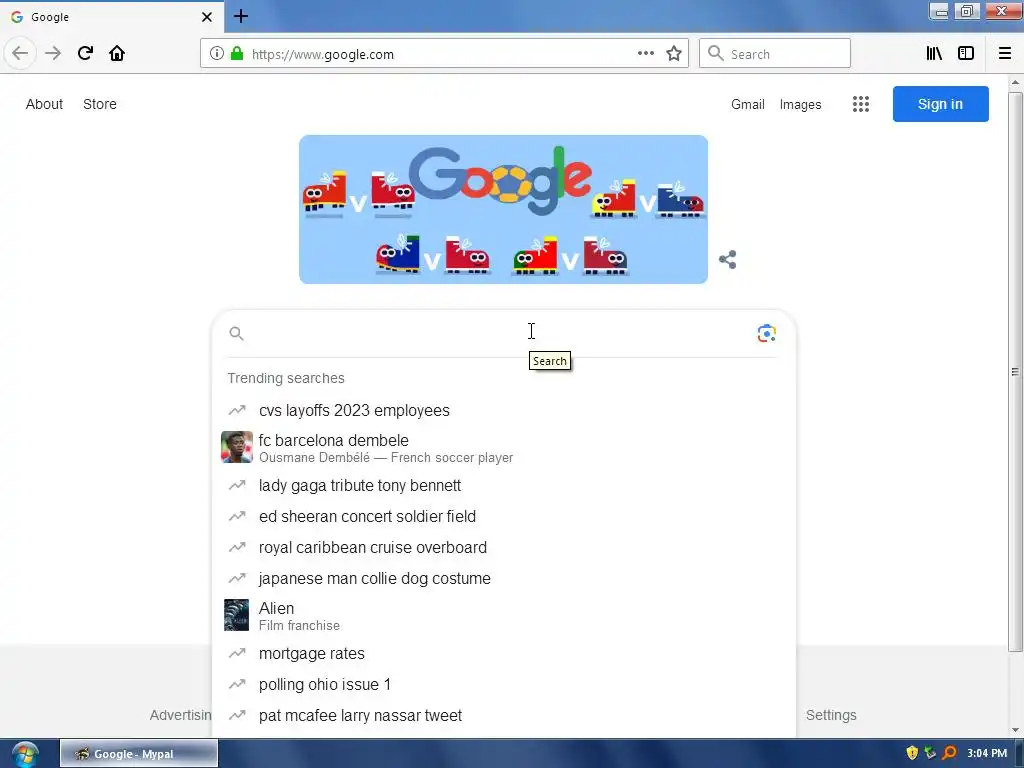Share the Google Doodle via share icon
Viewport: 1024px width, 768px height.
[x=728, y=260]
